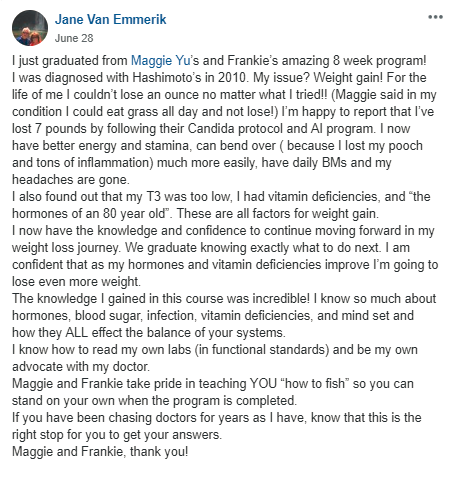461x478 pixels.
Task: Click the word Hashimoto's in the post
Action: click(x=167, y=77)
